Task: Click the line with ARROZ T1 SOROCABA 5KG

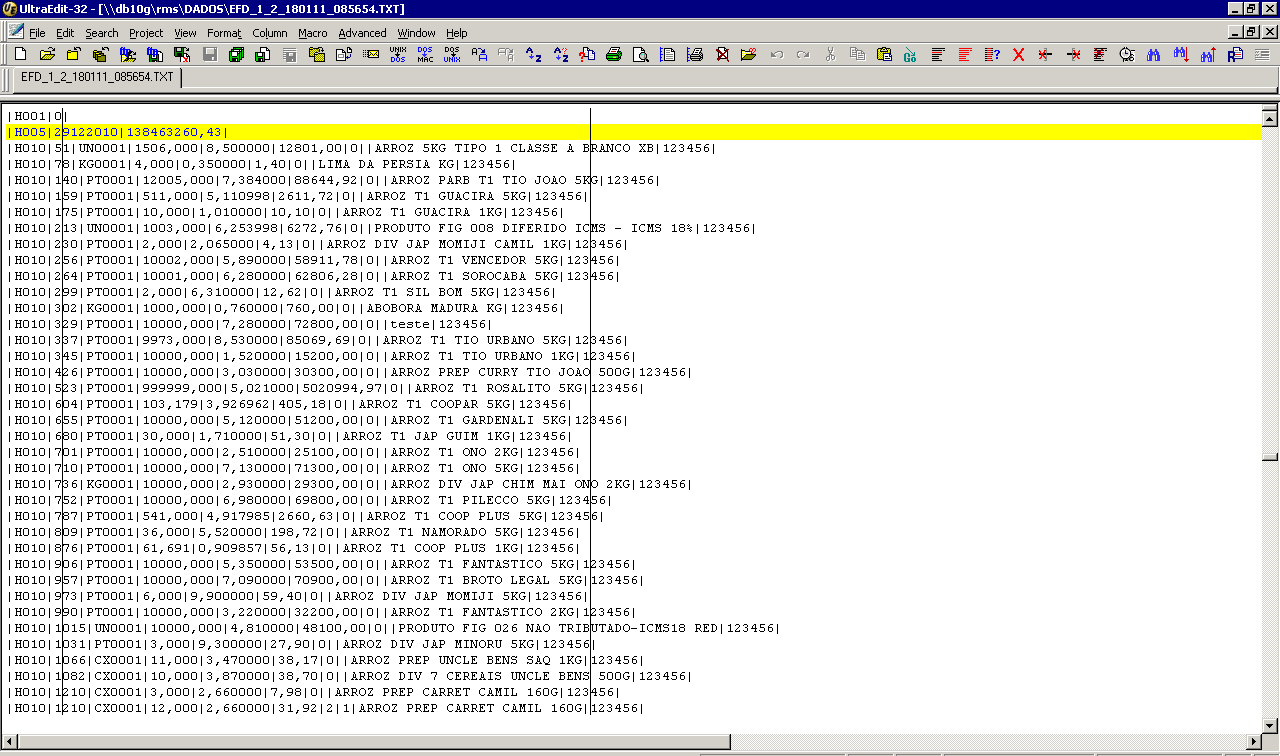Action: coord(314,276)
